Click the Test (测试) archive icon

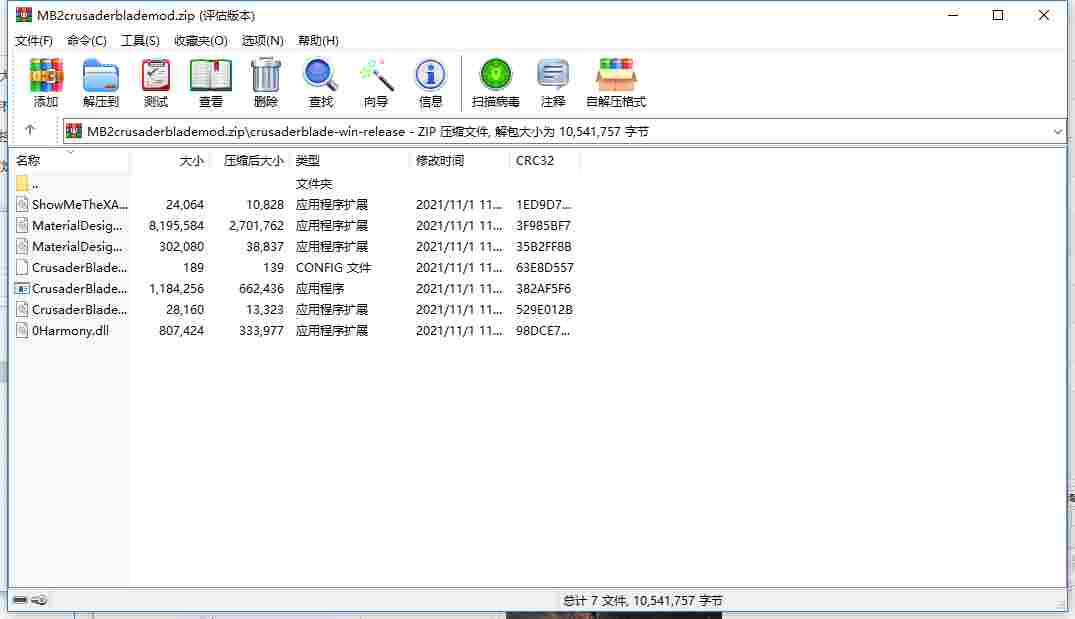[x=156, y=75]
